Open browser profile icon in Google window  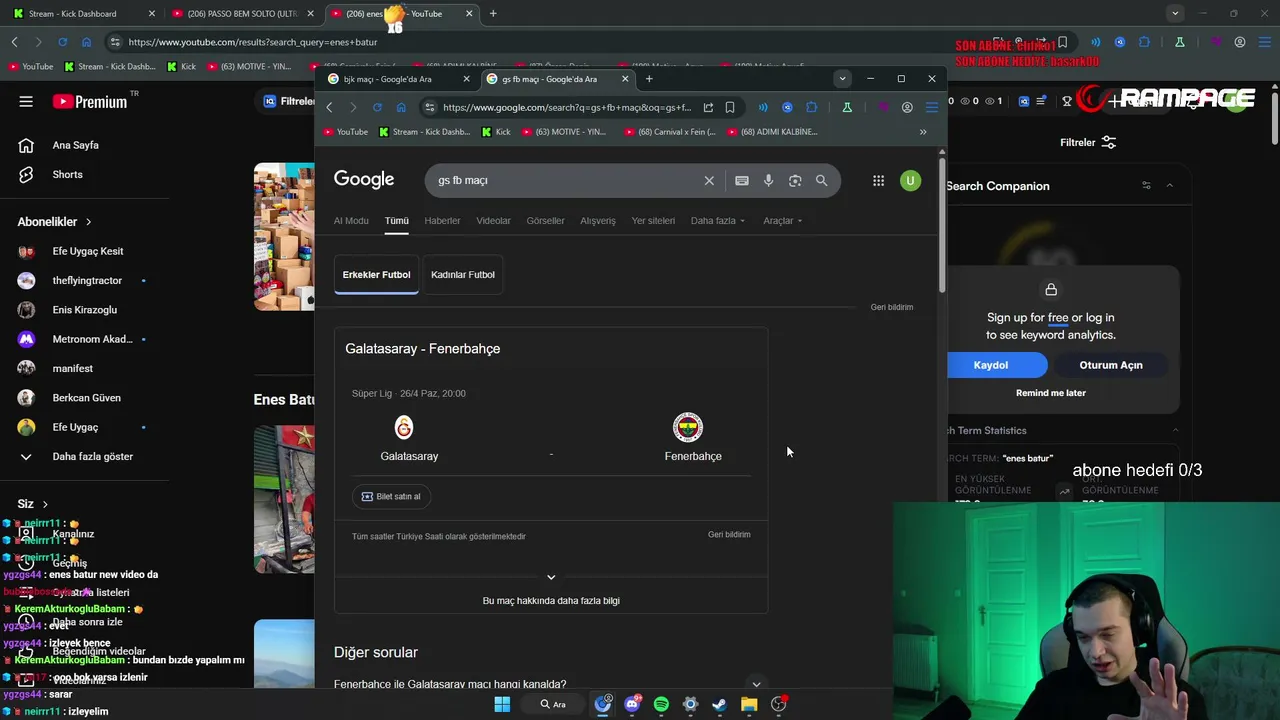point(907,107)
